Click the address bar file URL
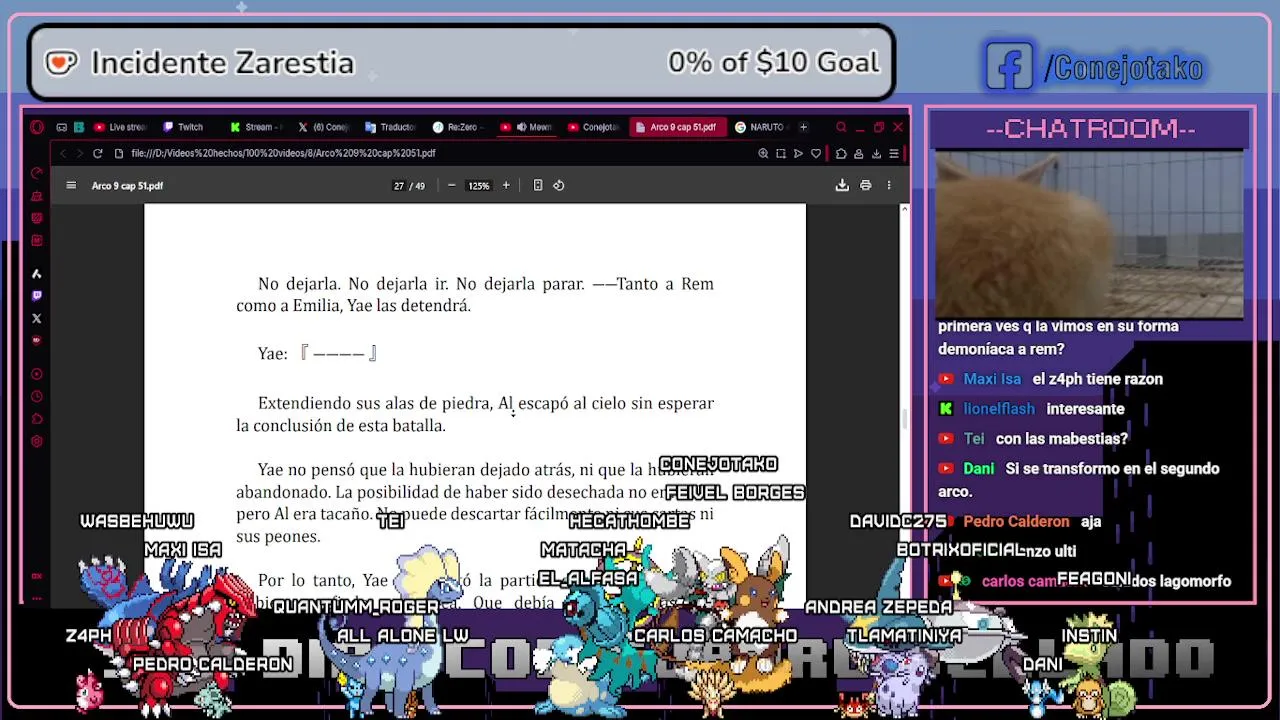1280x720 pixels. [283, 153]
